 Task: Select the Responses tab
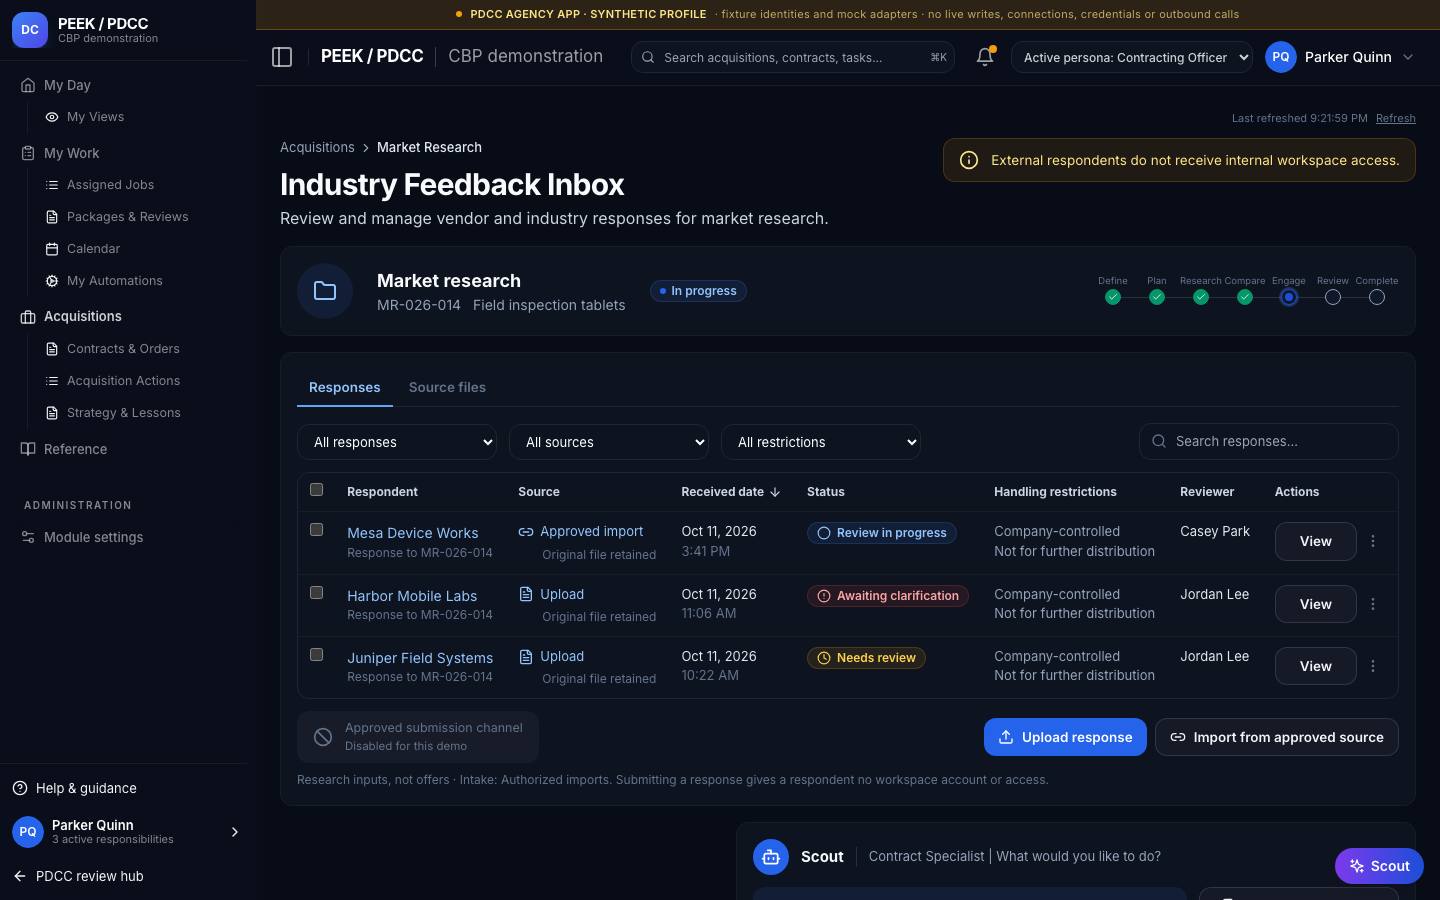(x=344, y=387)
